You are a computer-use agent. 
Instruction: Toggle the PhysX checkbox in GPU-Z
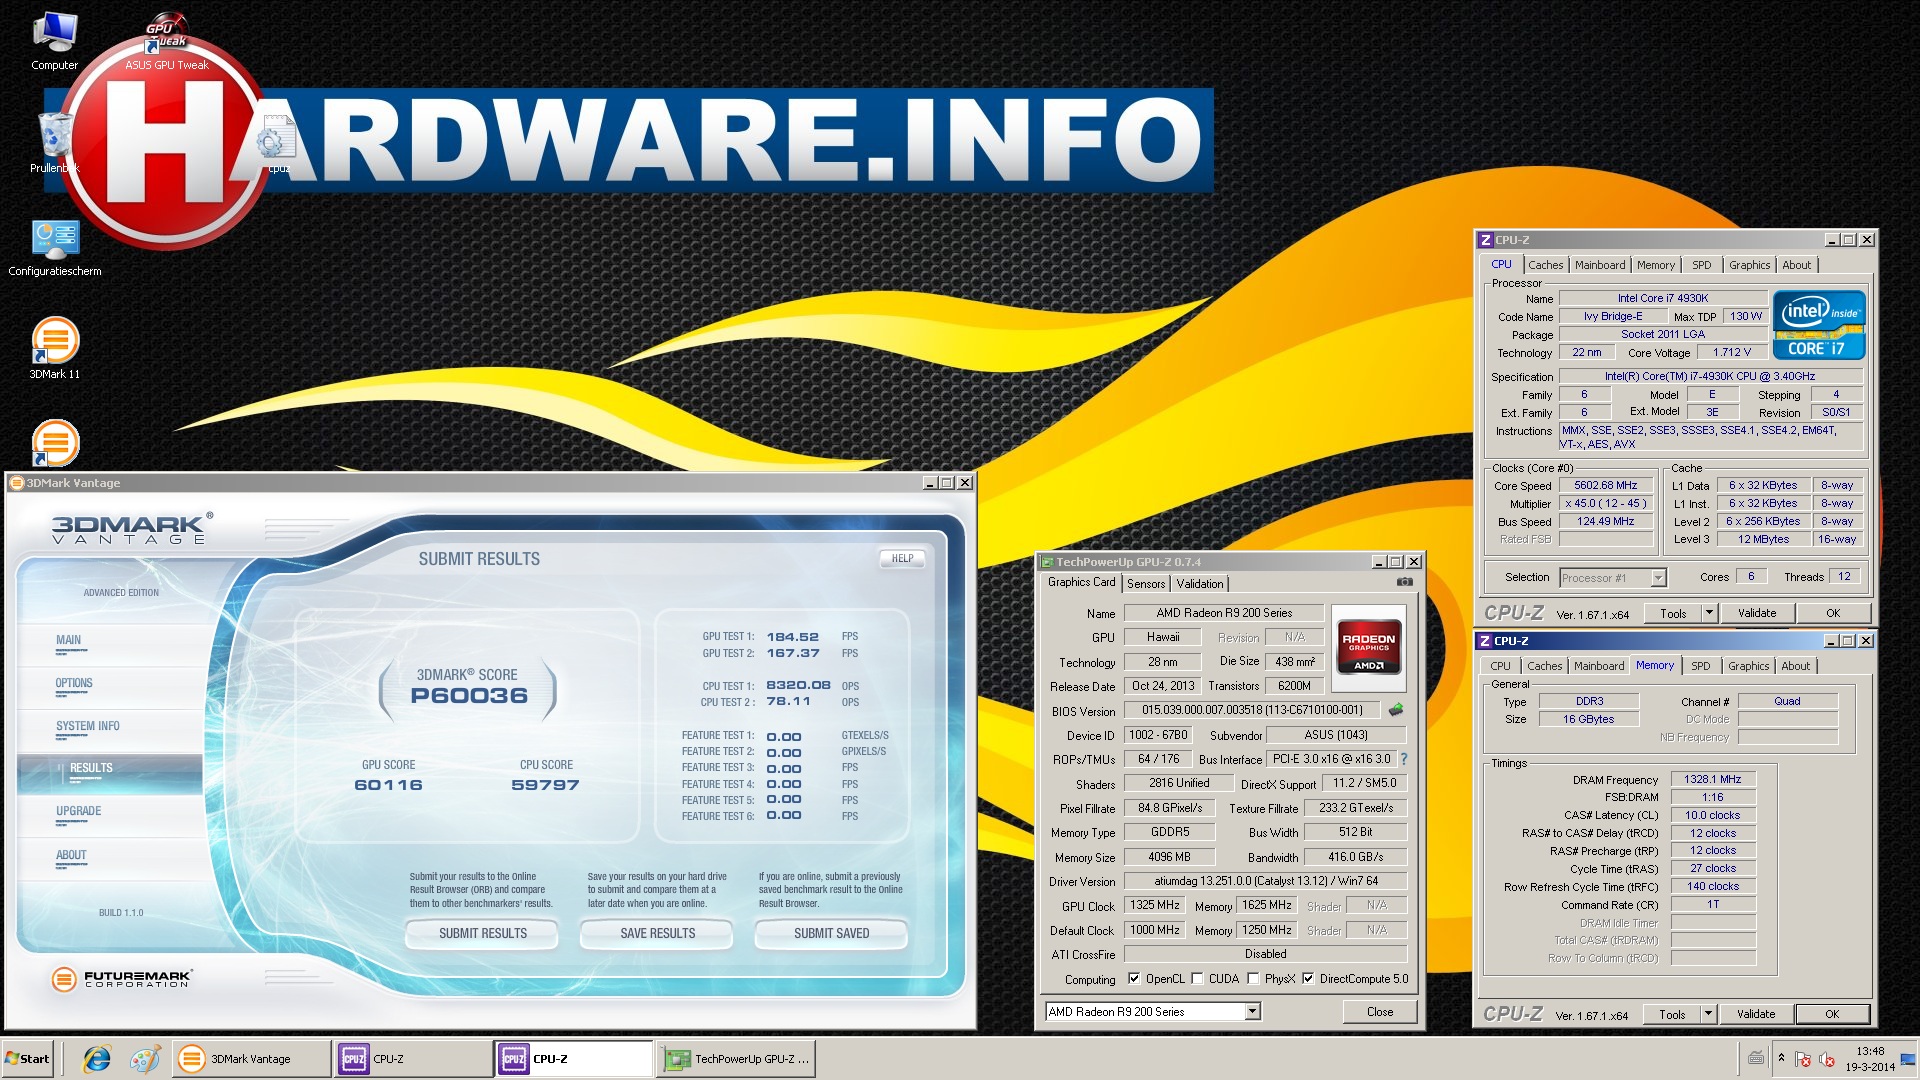pos(1253,979)
